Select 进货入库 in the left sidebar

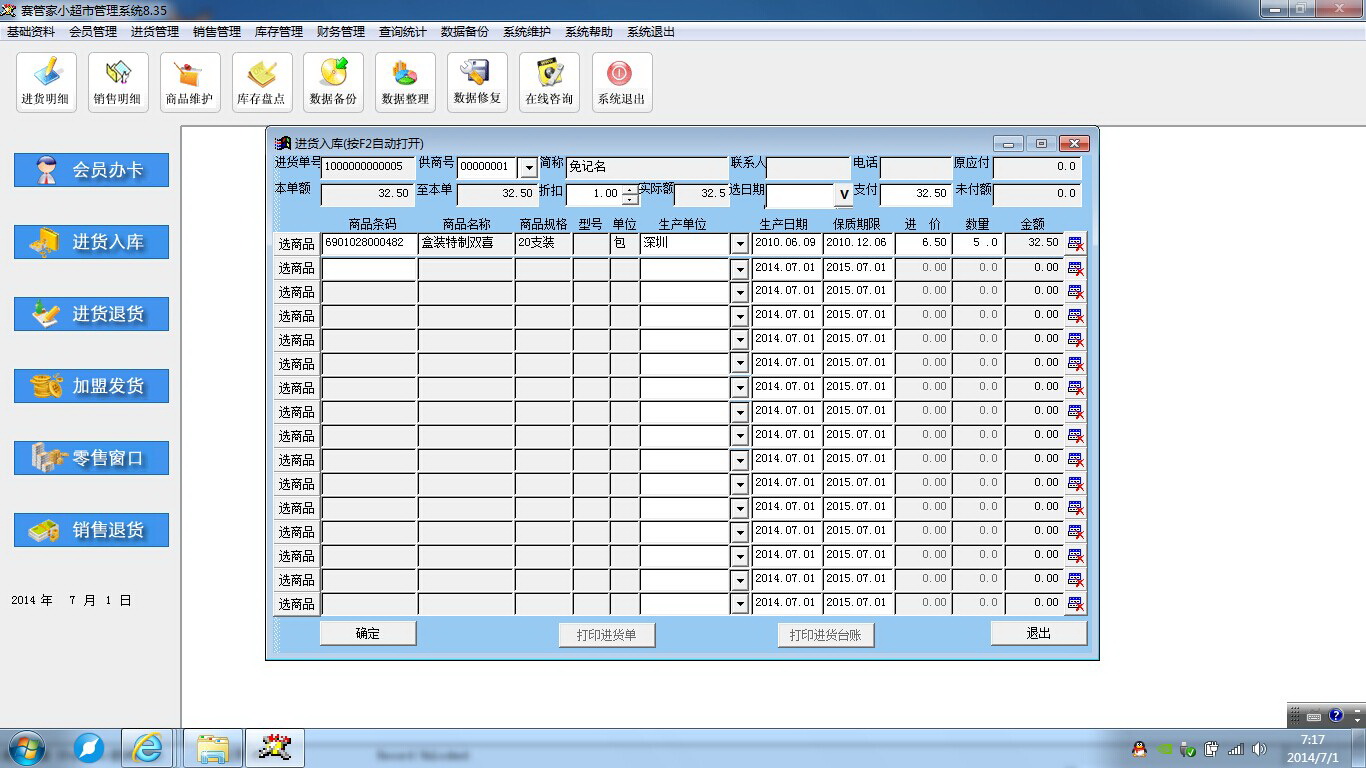click(91, 242)
